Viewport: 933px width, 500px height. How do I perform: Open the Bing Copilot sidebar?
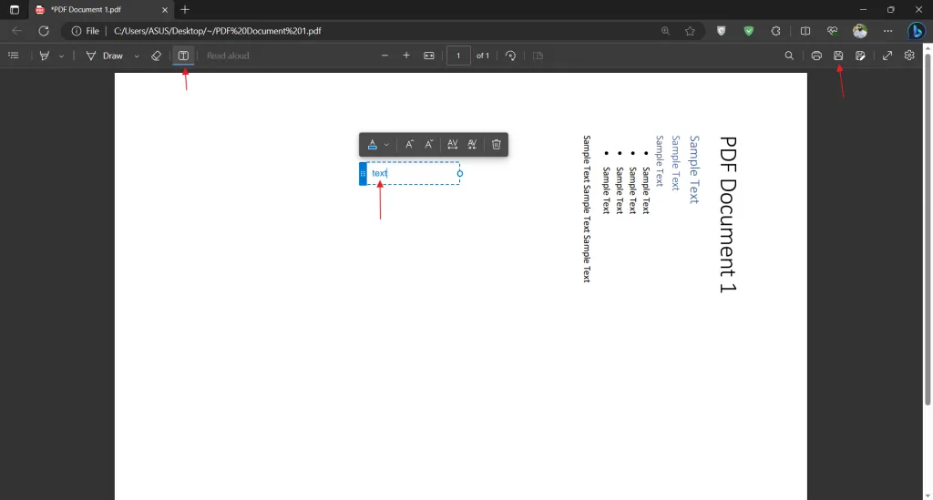(916, 31)
